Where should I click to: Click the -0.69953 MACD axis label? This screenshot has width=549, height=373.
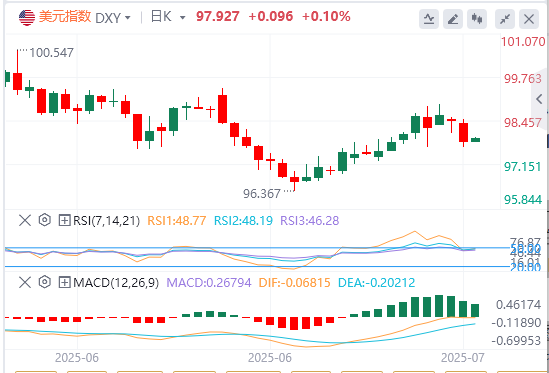point(516,340)
